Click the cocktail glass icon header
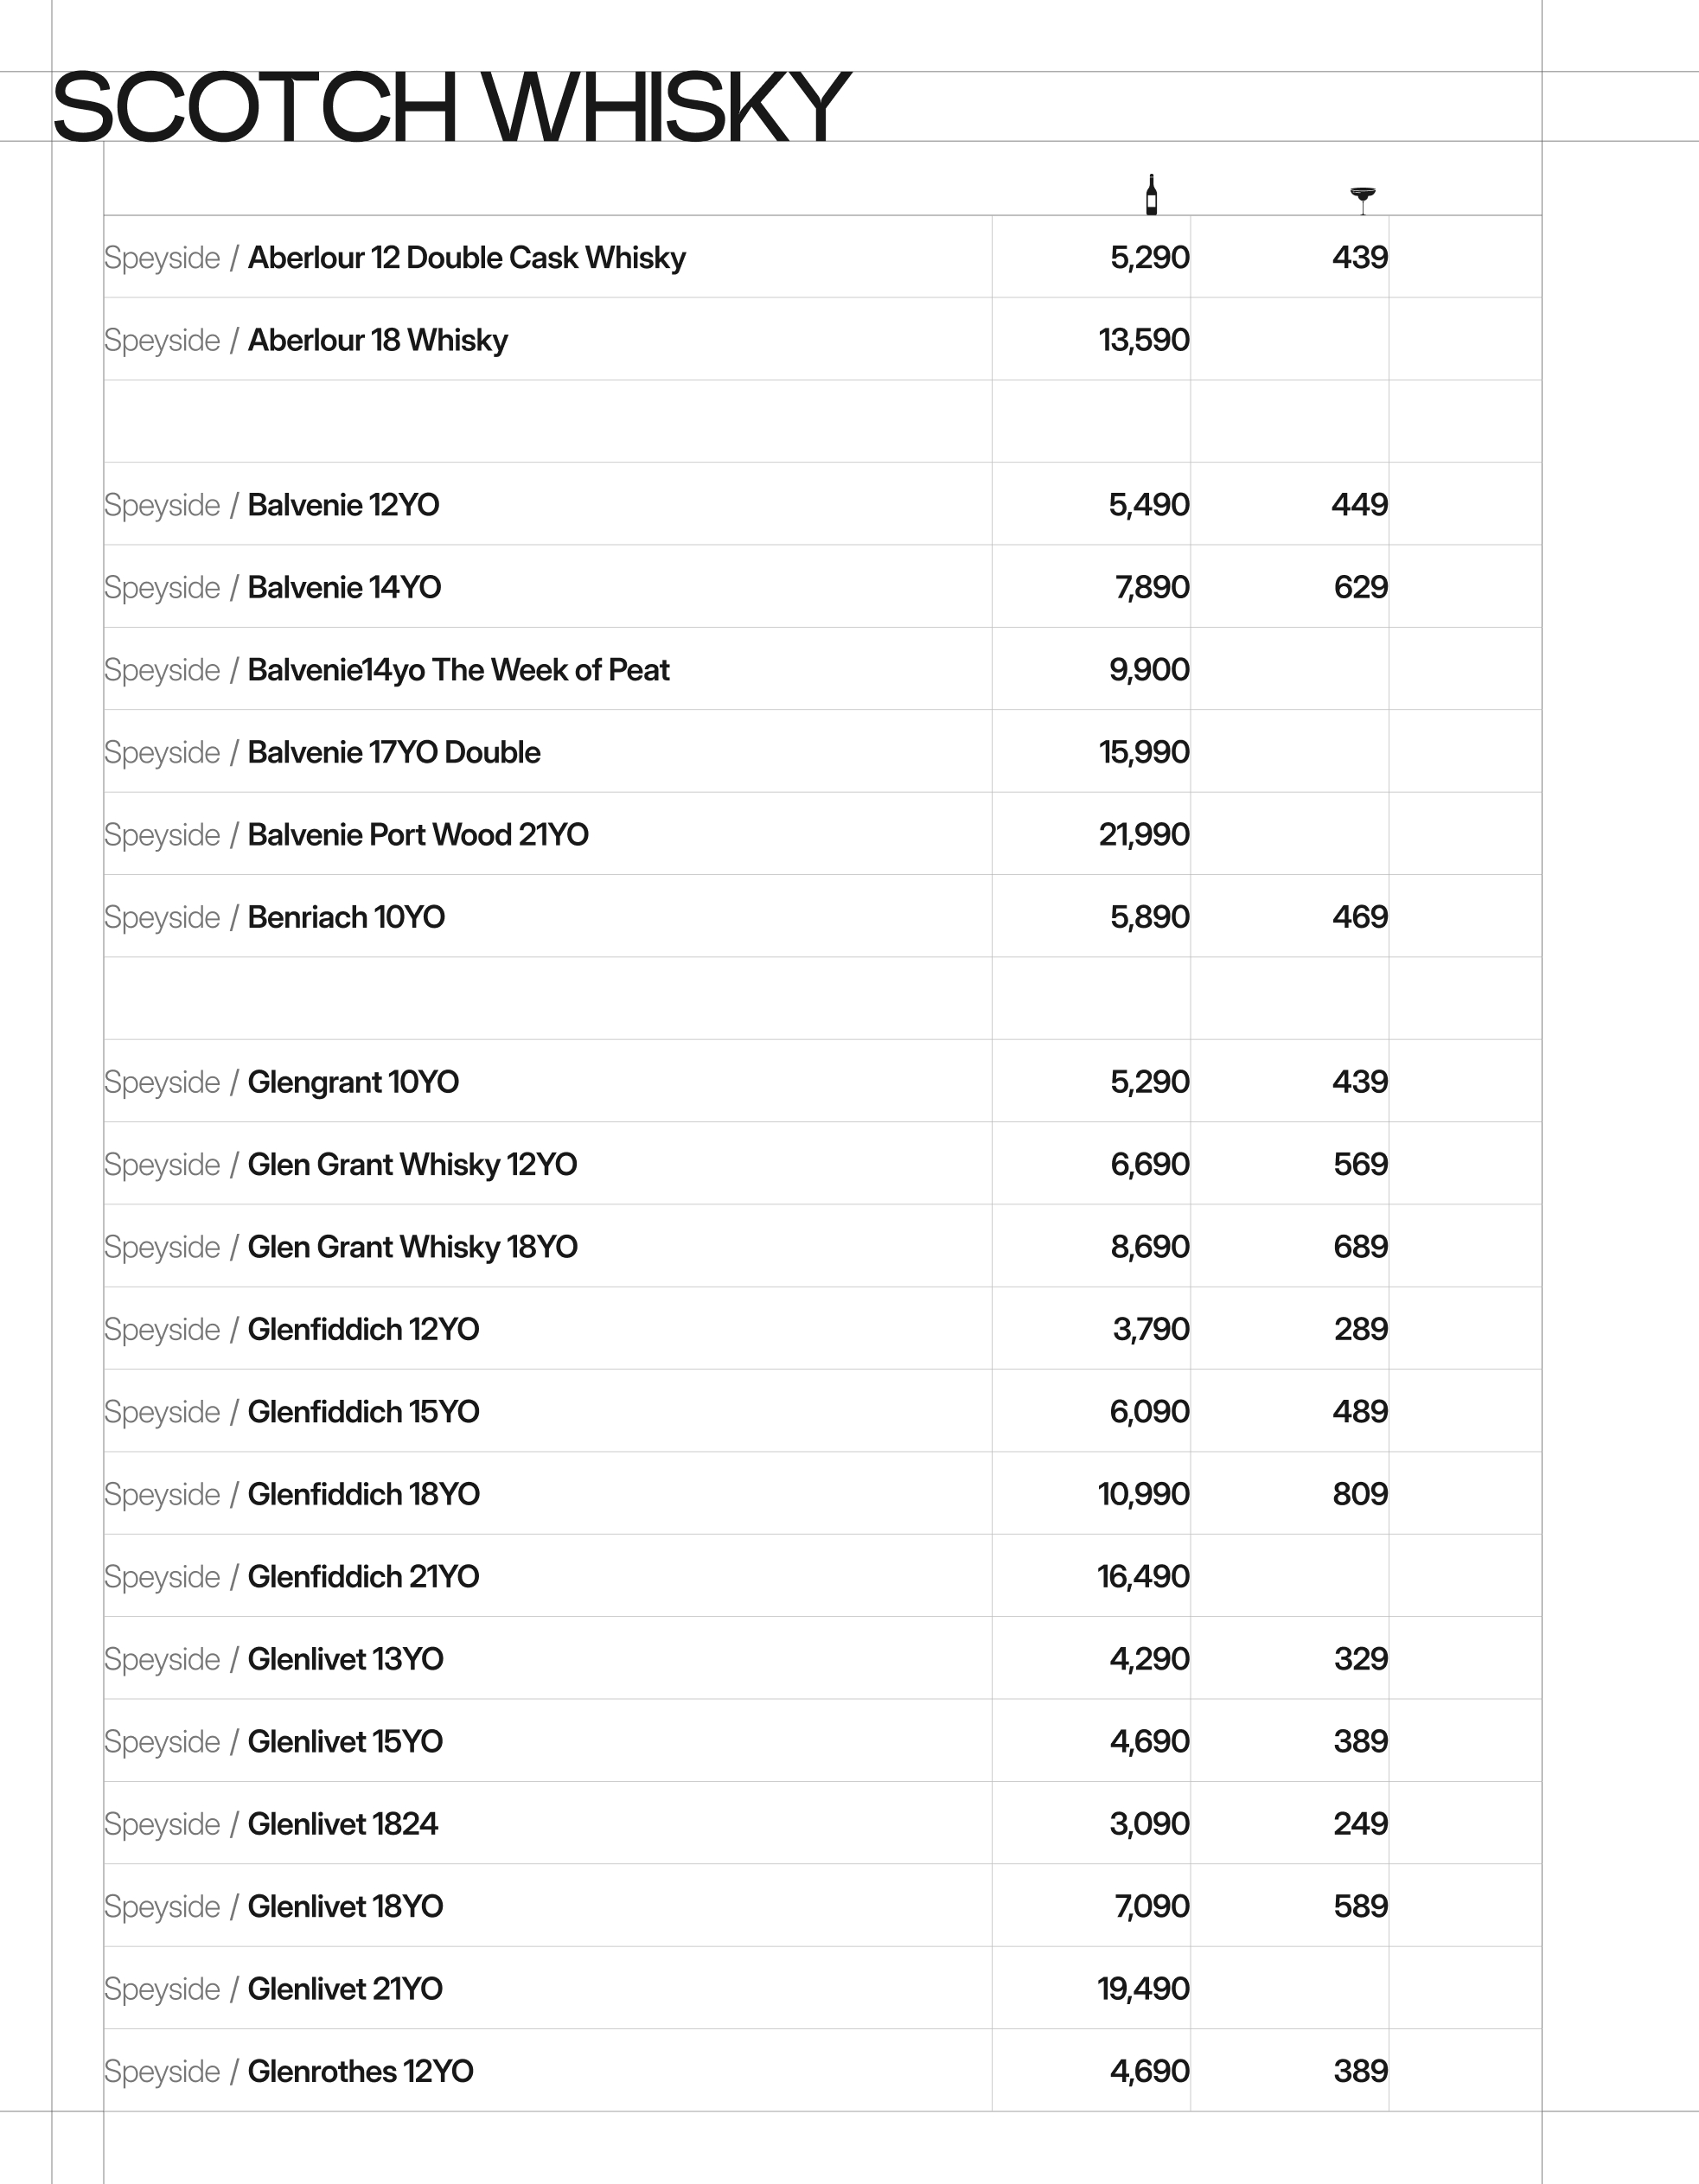Image resolution: width=1699 pixels, height=2184 pixels. (1362, 199)
